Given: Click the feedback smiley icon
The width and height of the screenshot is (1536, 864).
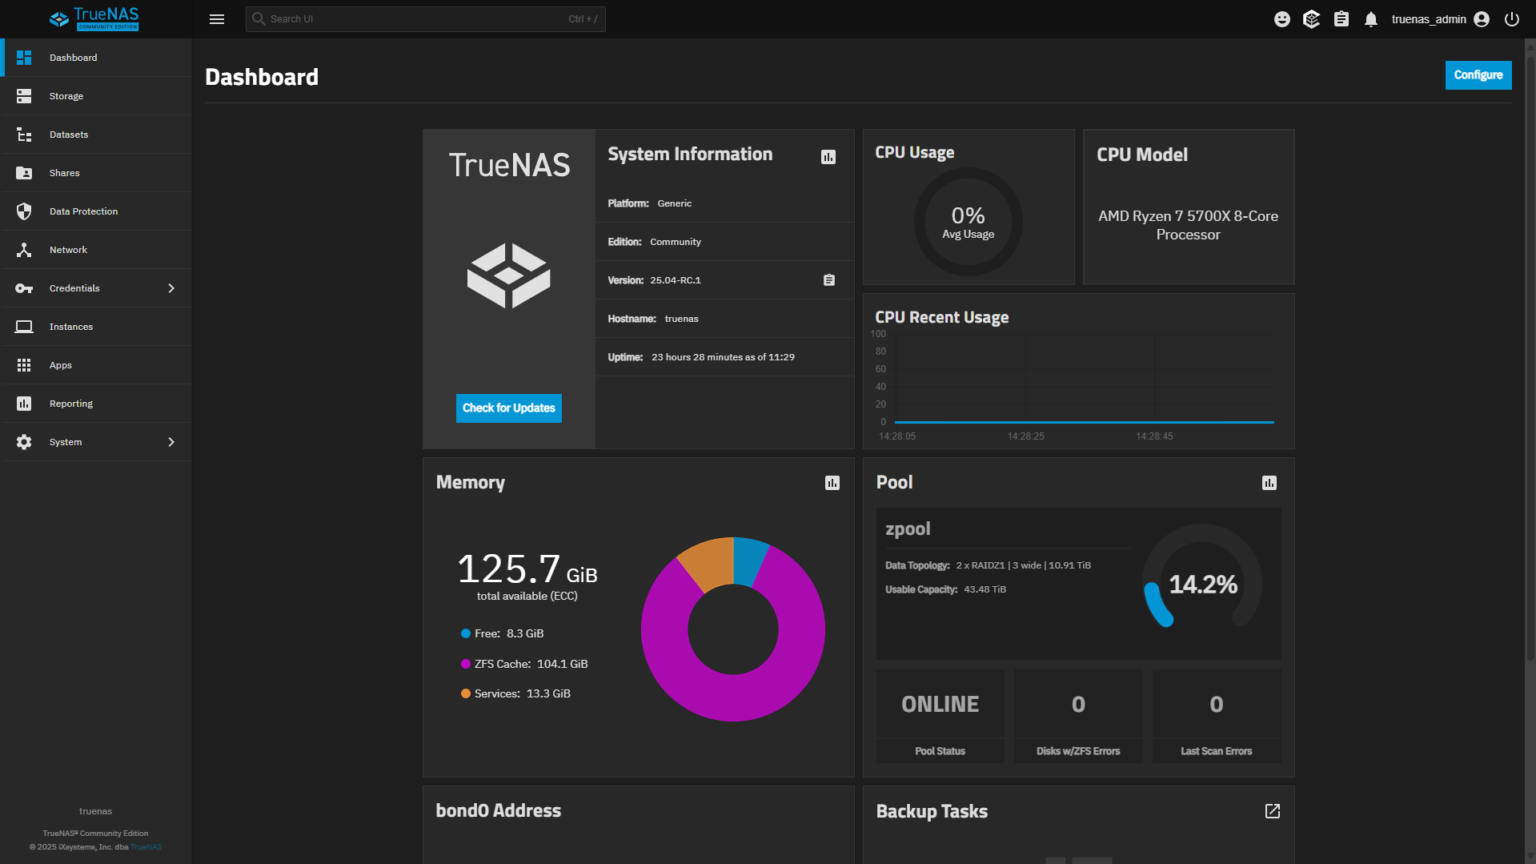Looking at the screenshot, I should (1281, 18).
